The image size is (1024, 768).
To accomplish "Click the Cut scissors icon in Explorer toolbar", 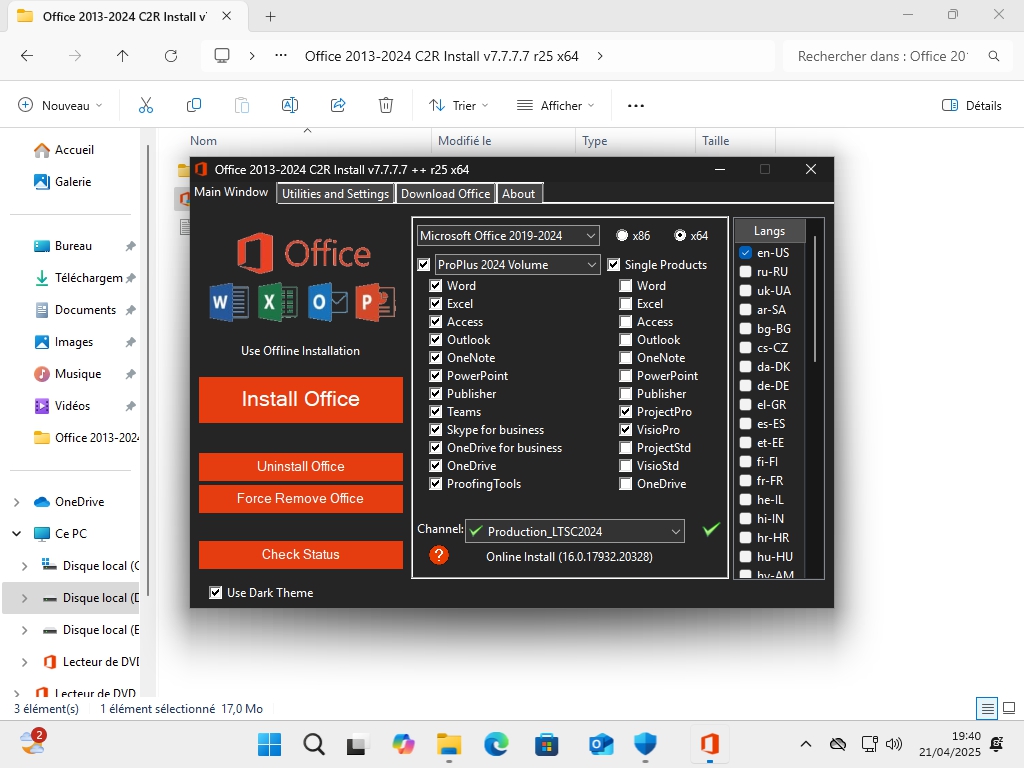I will [146, 105].
